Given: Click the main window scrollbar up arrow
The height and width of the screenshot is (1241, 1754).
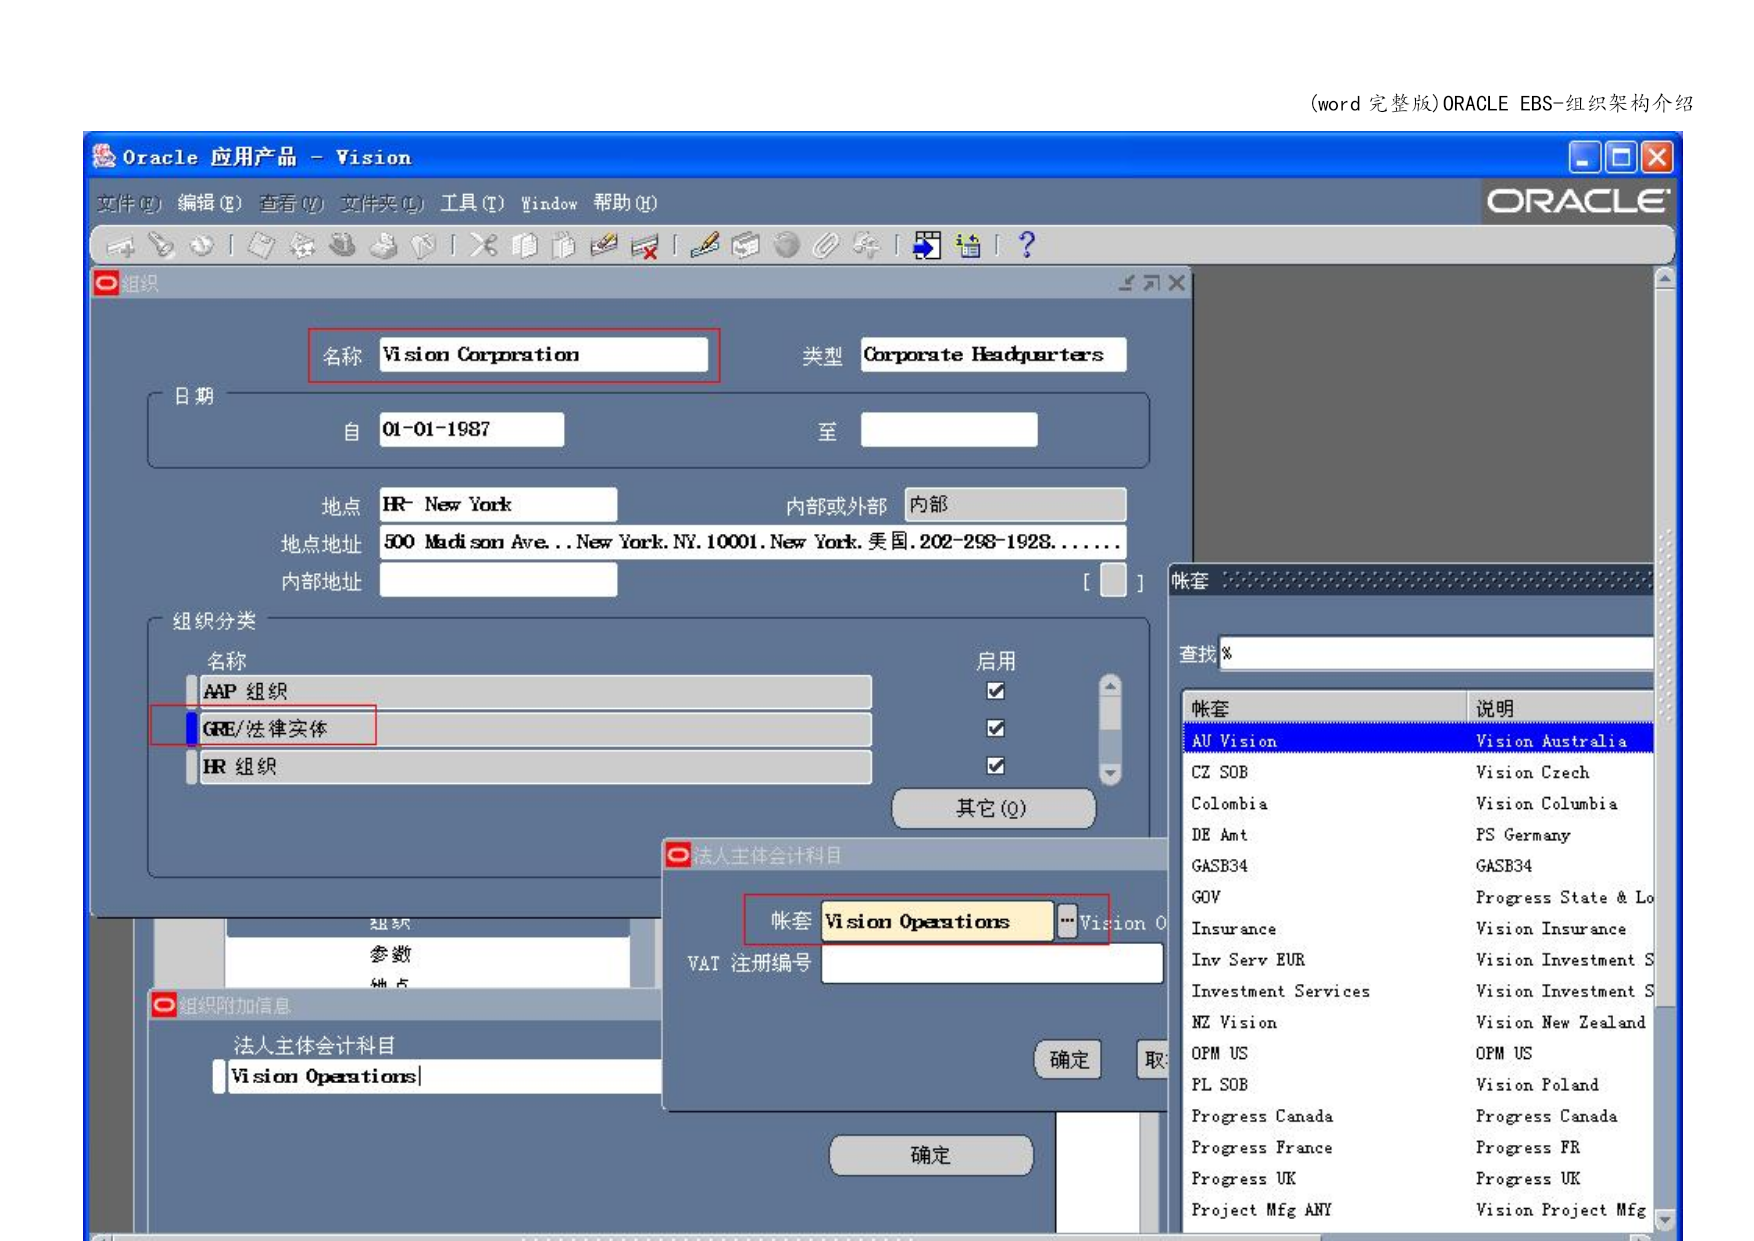Looking at the screenshot, I should point(1664,278).
